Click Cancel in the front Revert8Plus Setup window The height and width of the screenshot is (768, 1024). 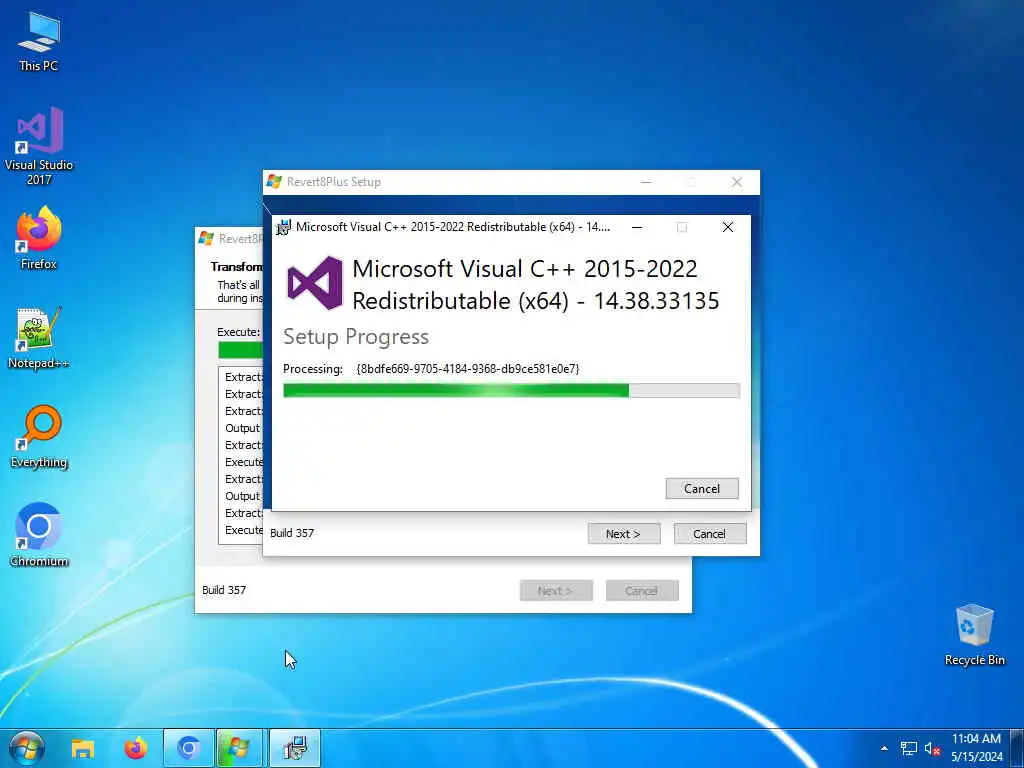710,534
